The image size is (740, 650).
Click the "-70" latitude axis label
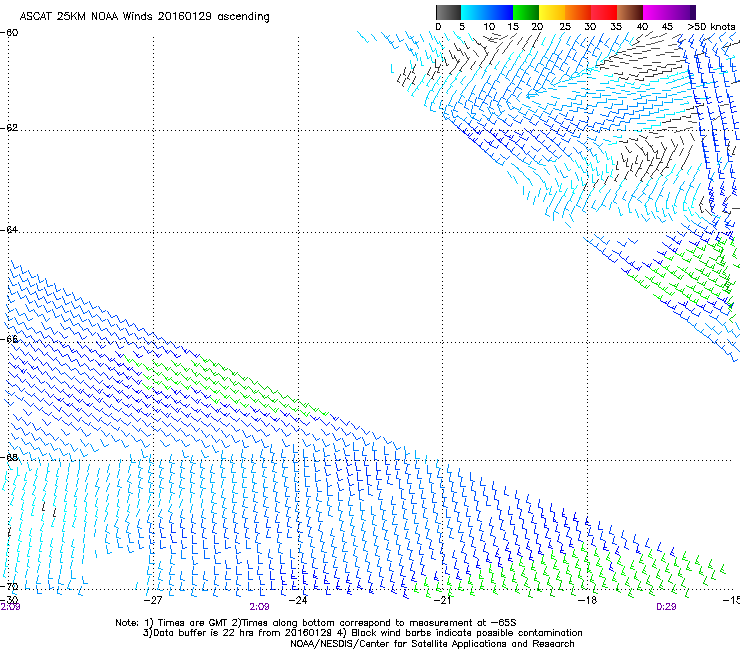10,587
